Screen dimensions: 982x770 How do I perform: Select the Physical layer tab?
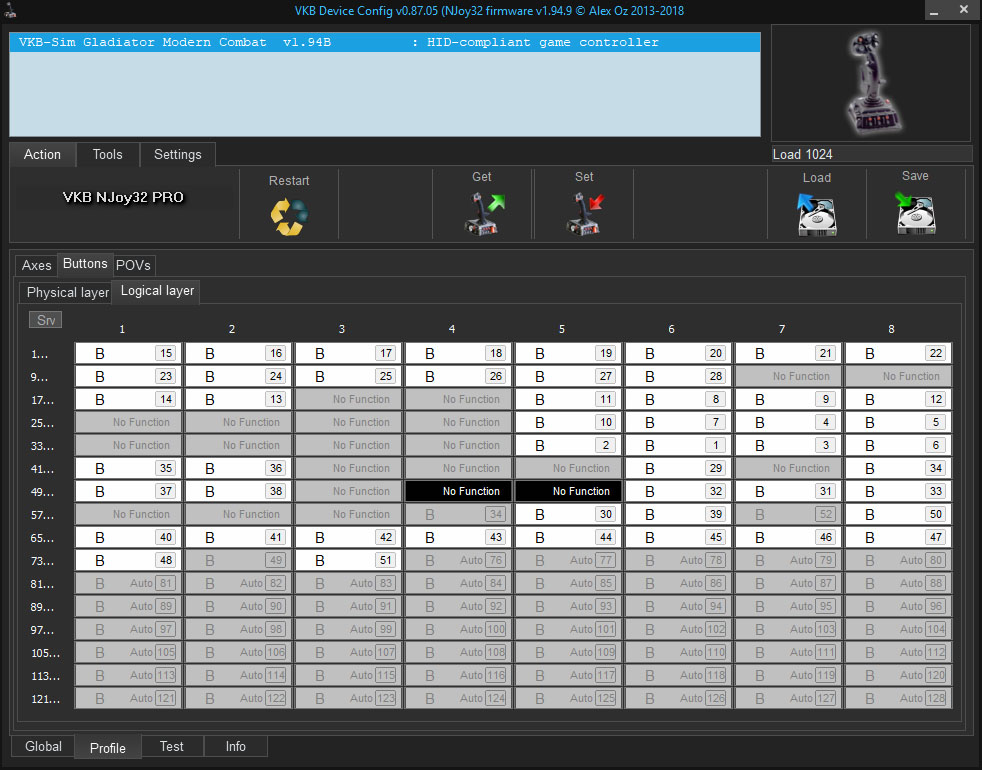pos(67,292)
